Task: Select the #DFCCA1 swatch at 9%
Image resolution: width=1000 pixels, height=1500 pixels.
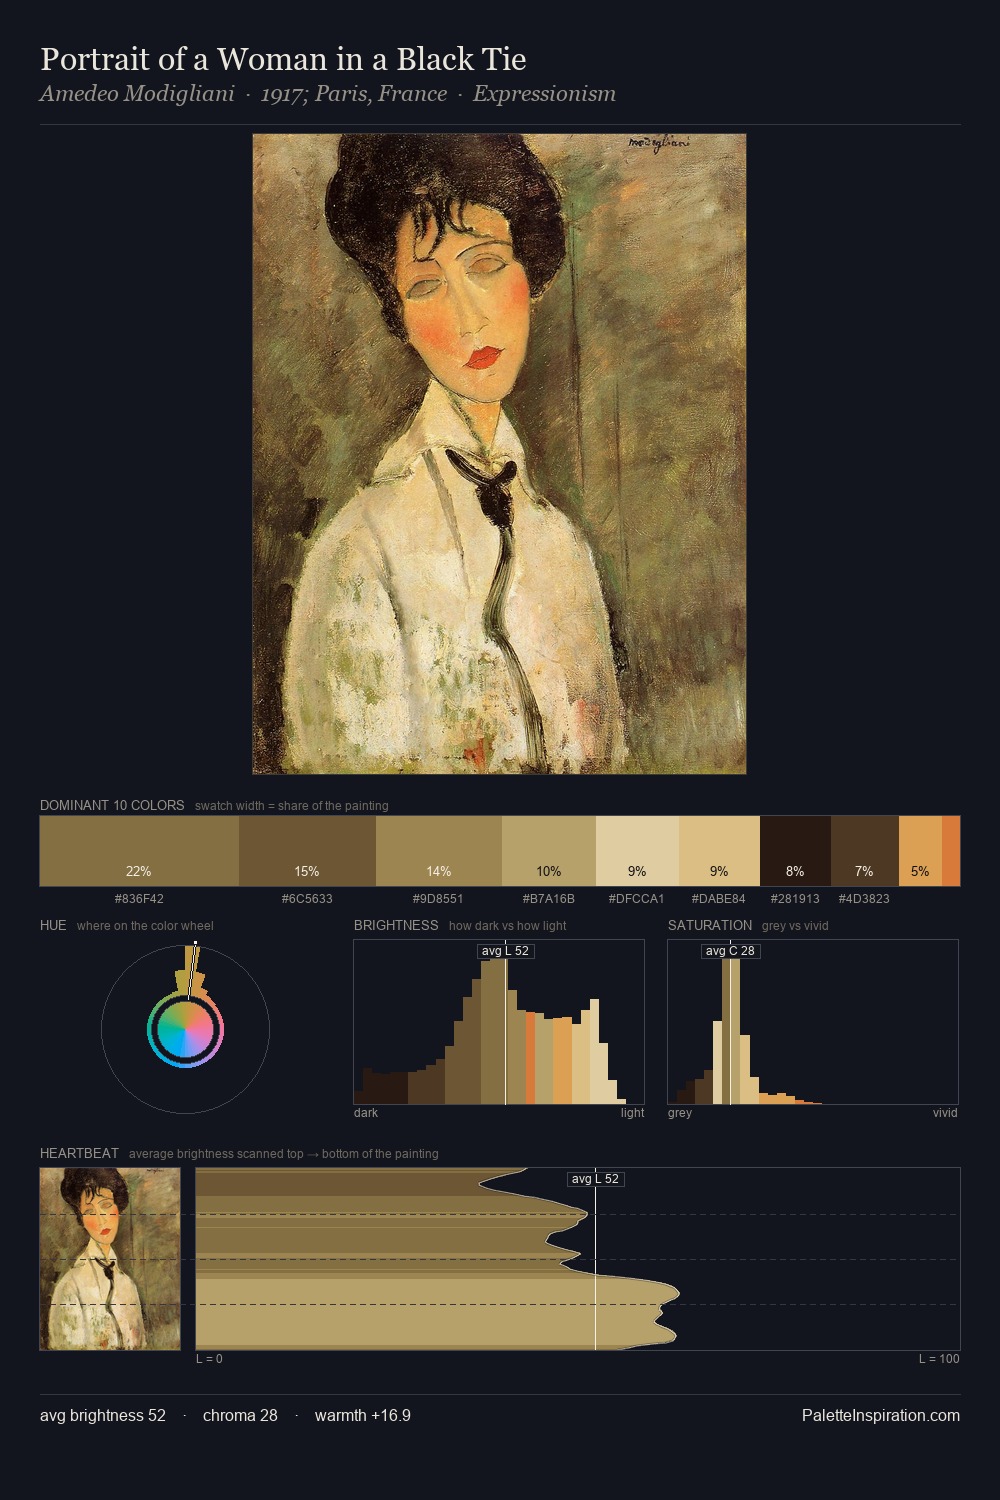Action: pos(637,851)
